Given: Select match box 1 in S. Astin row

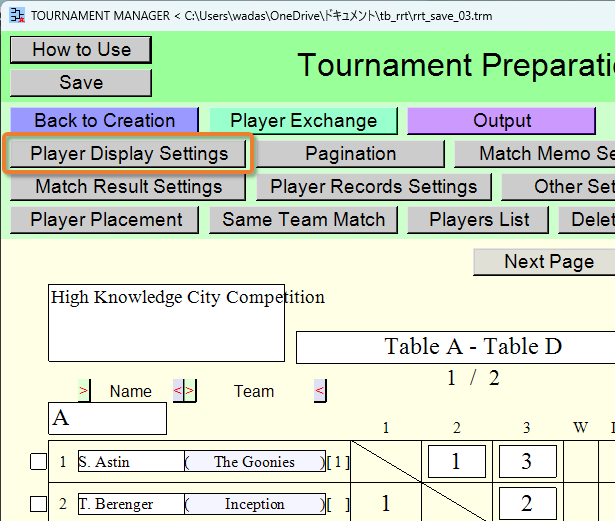Looking at the screenshot, I should (457, 461).
